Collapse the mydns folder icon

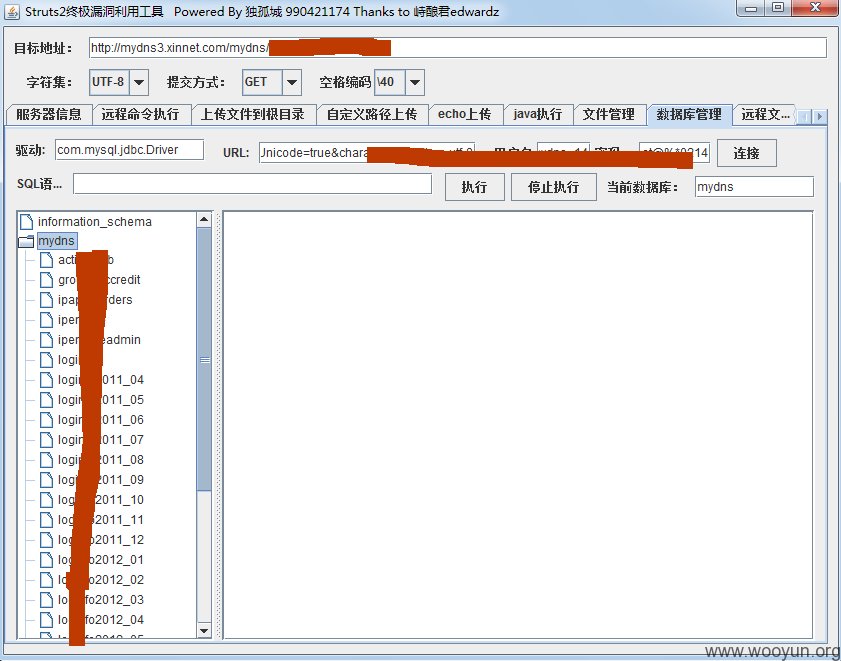pyautogui.click(x=26, y=241)
